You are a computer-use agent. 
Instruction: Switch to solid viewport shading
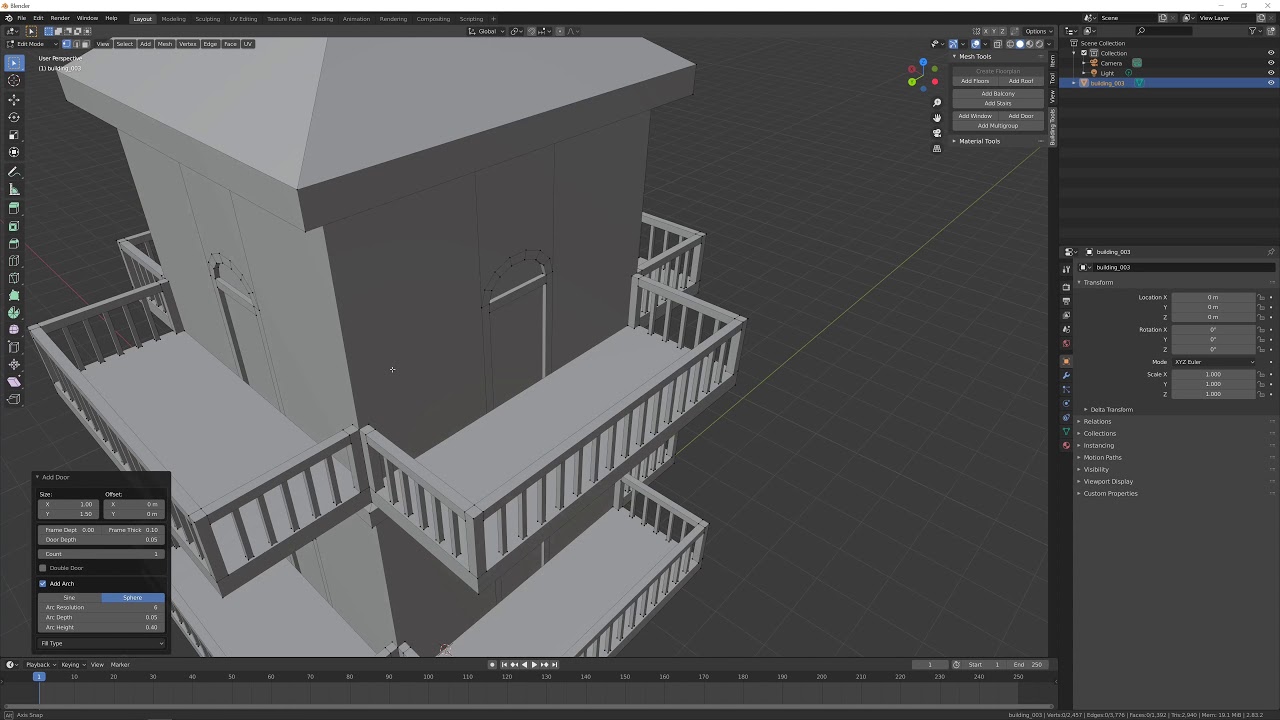1020,44
